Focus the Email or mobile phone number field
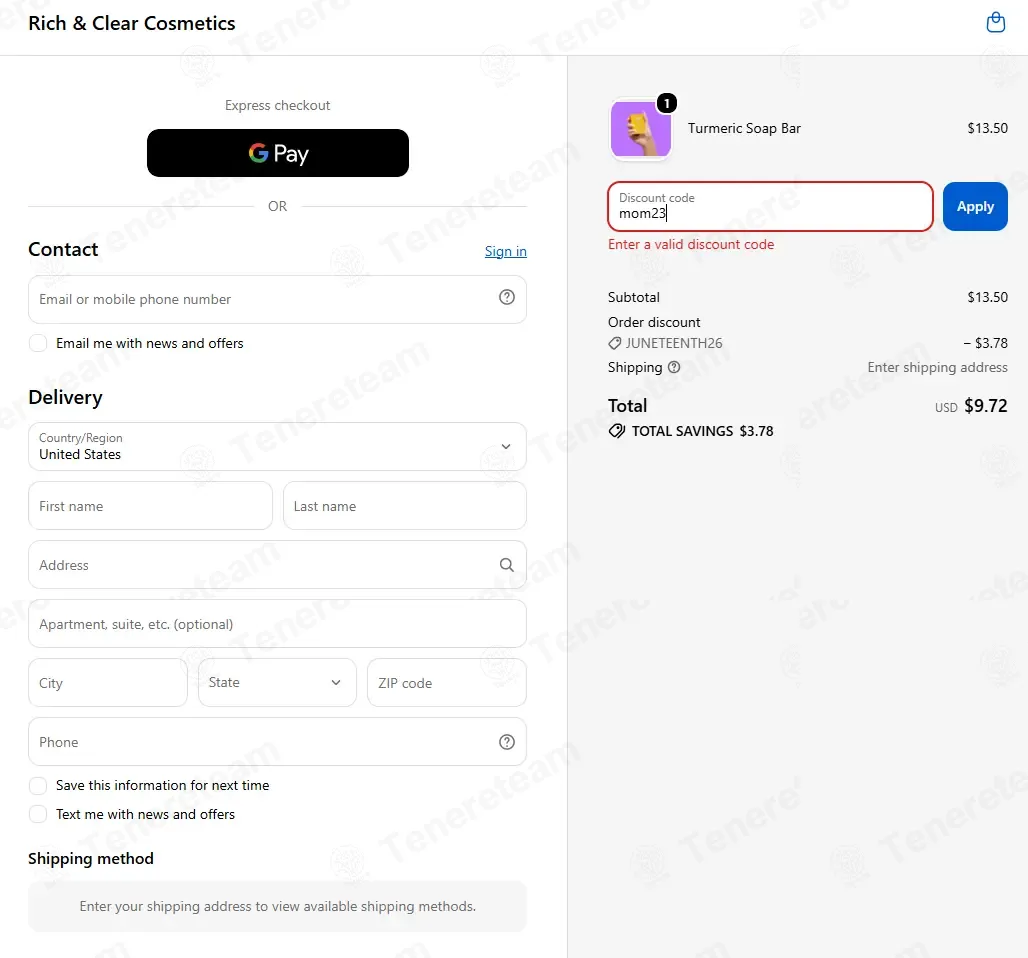This screenshot has height=958, width=1028. 277,299
